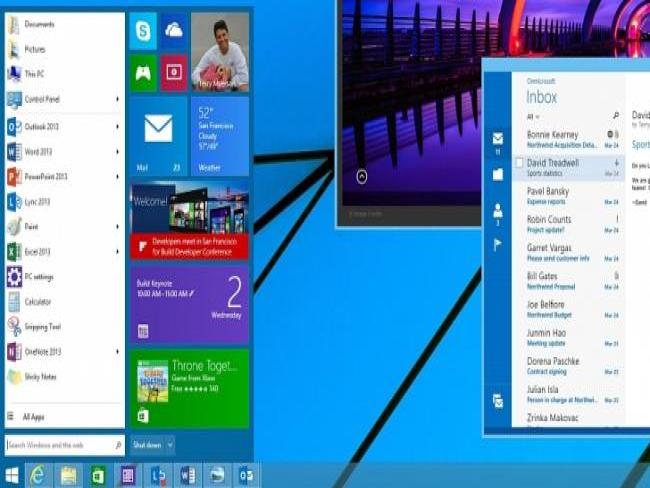Viewport: 650px width, 488px height.
Task: Open Word from taskbar
Action: pos(187,476)
